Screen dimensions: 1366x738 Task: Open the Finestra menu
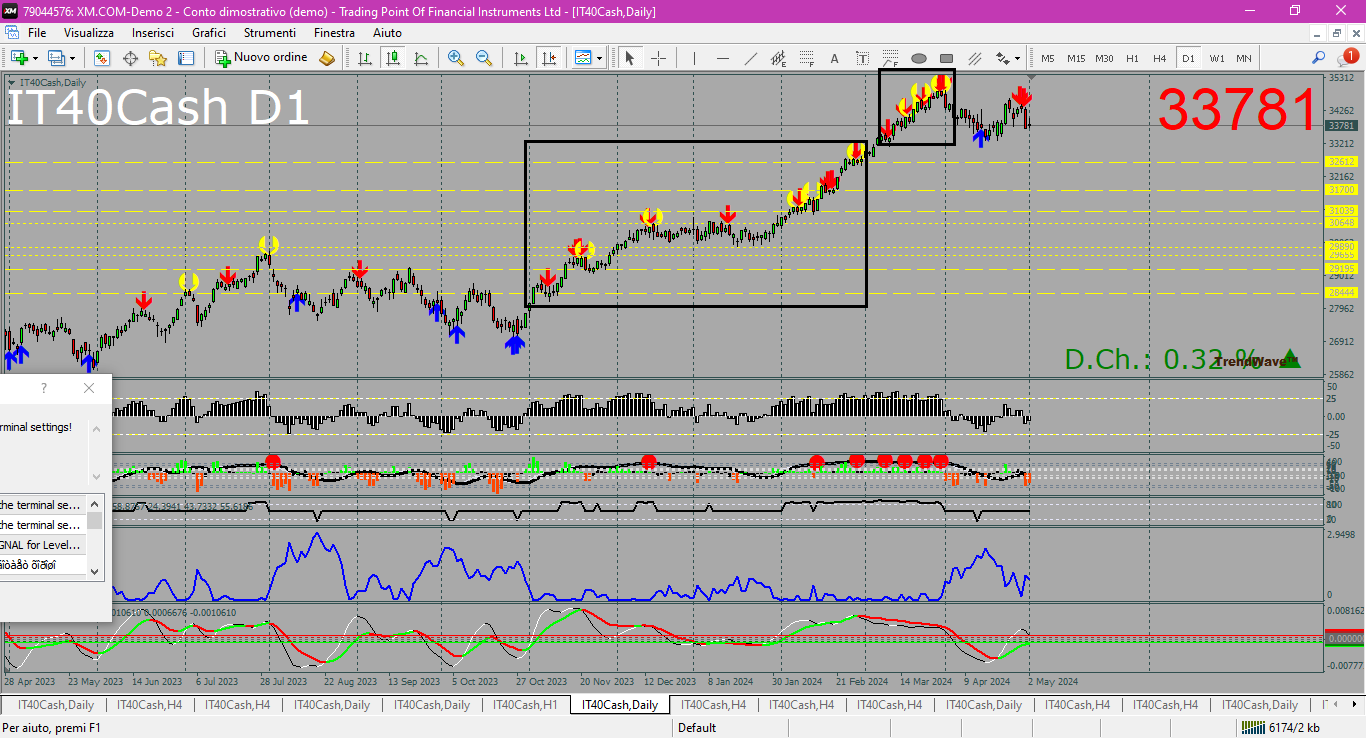334,33
